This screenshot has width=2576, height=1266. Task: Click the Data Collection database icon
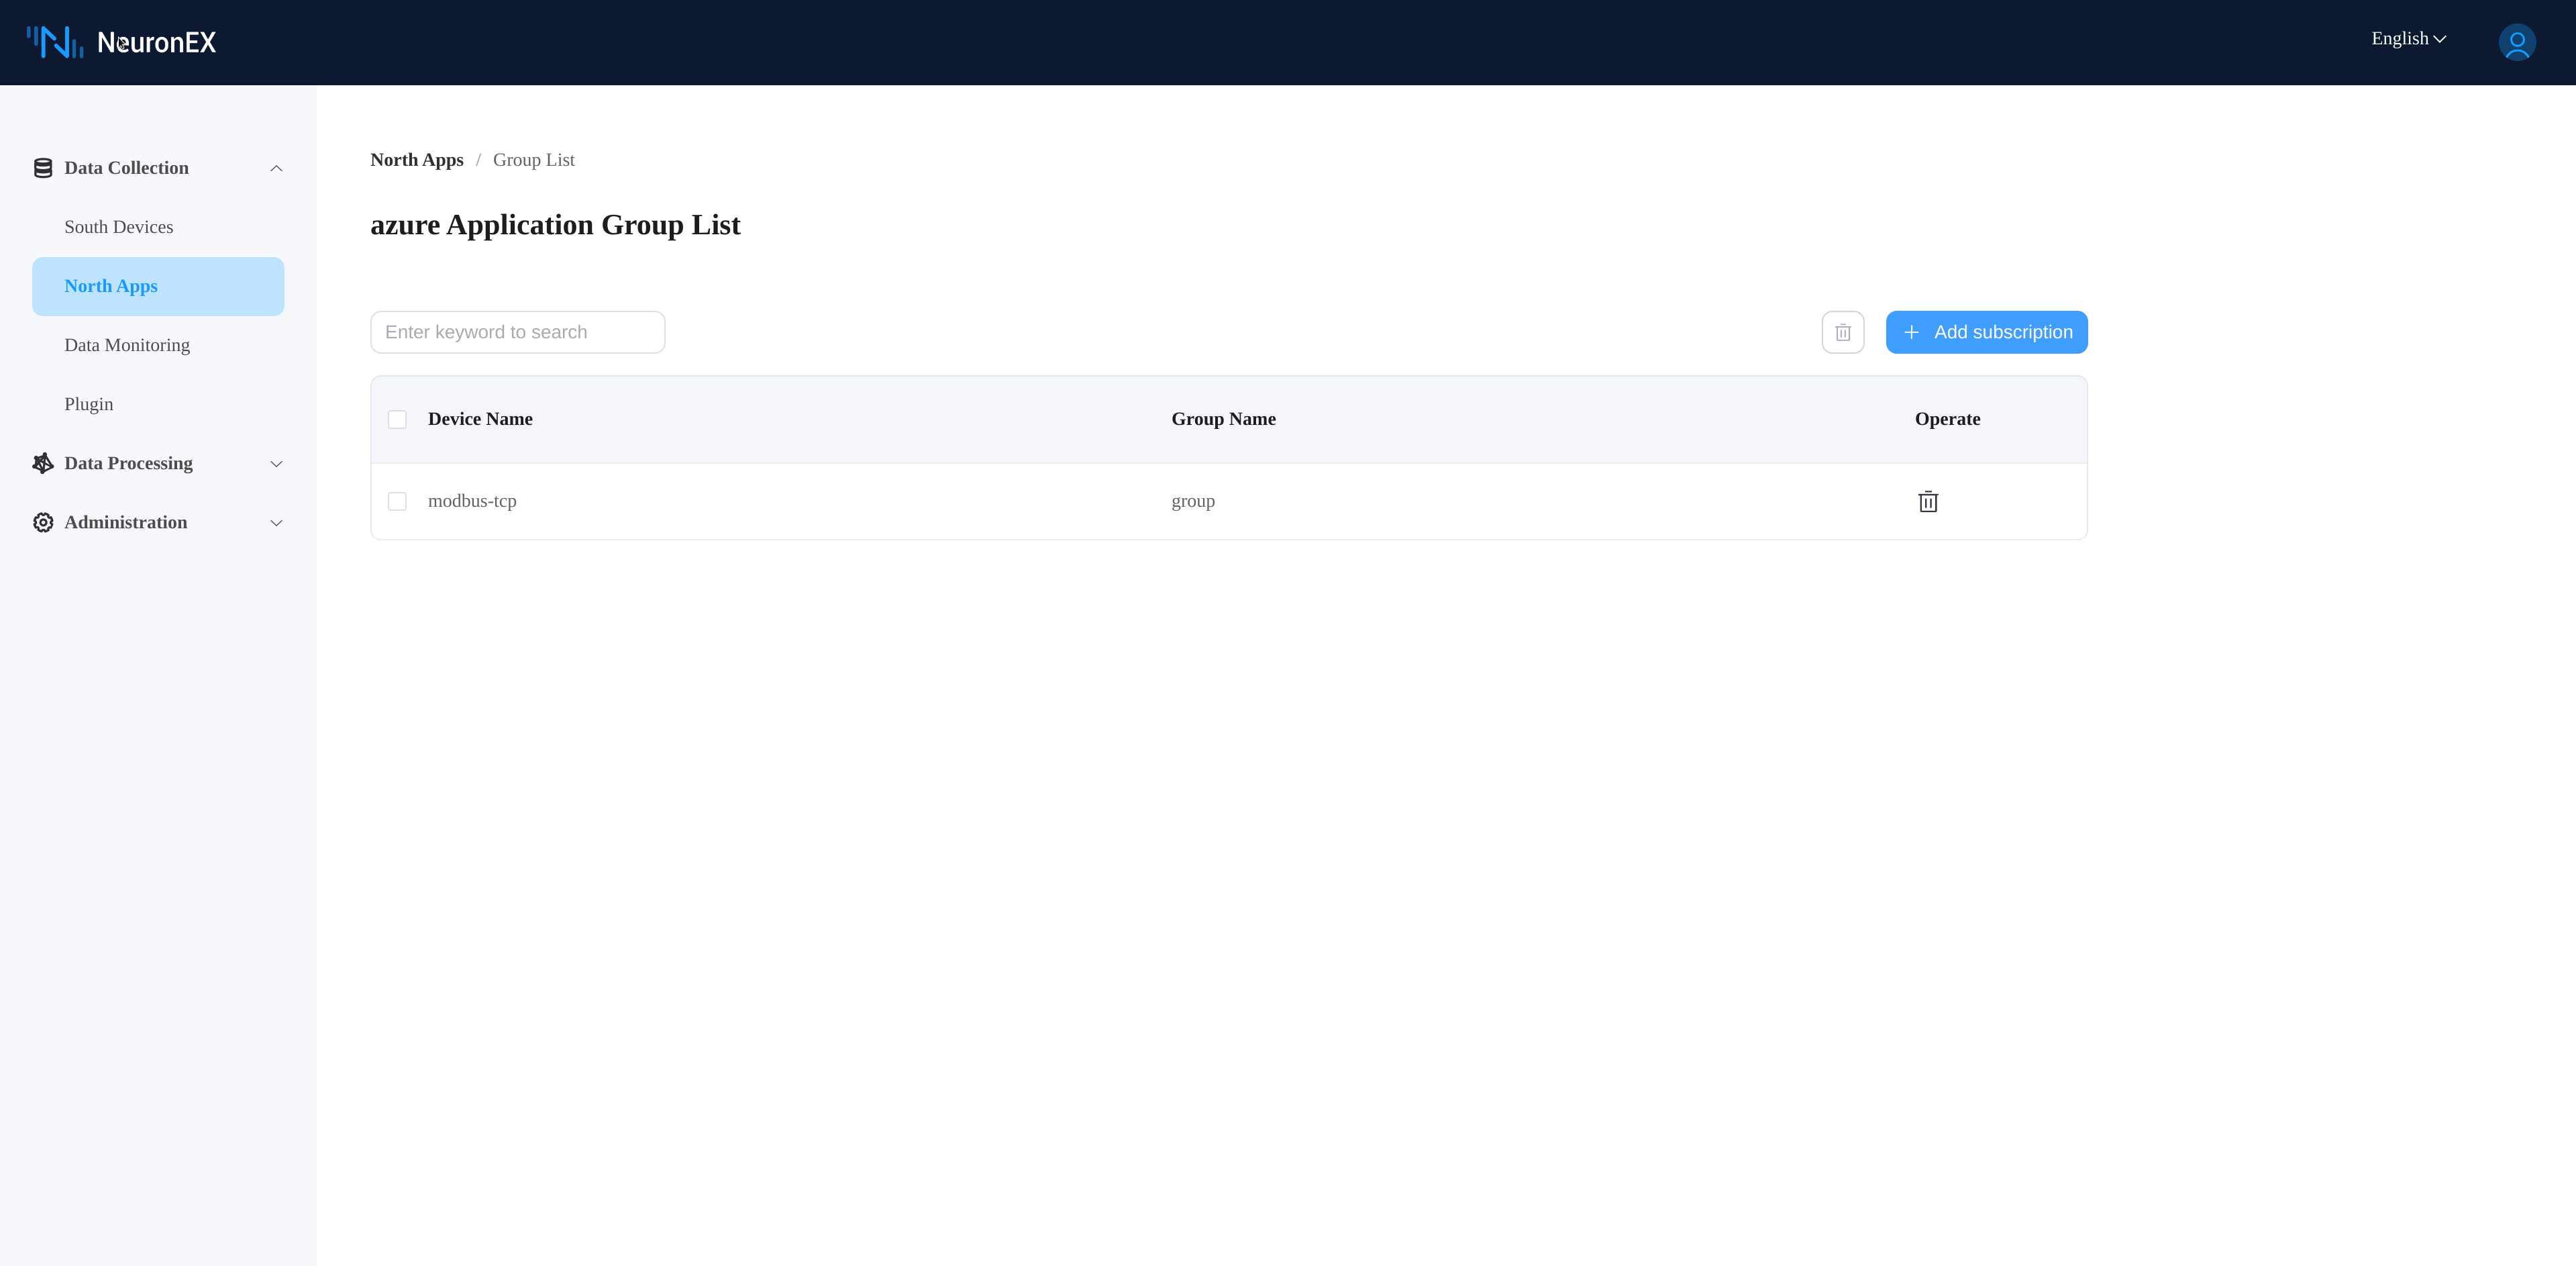pos(42,167)
